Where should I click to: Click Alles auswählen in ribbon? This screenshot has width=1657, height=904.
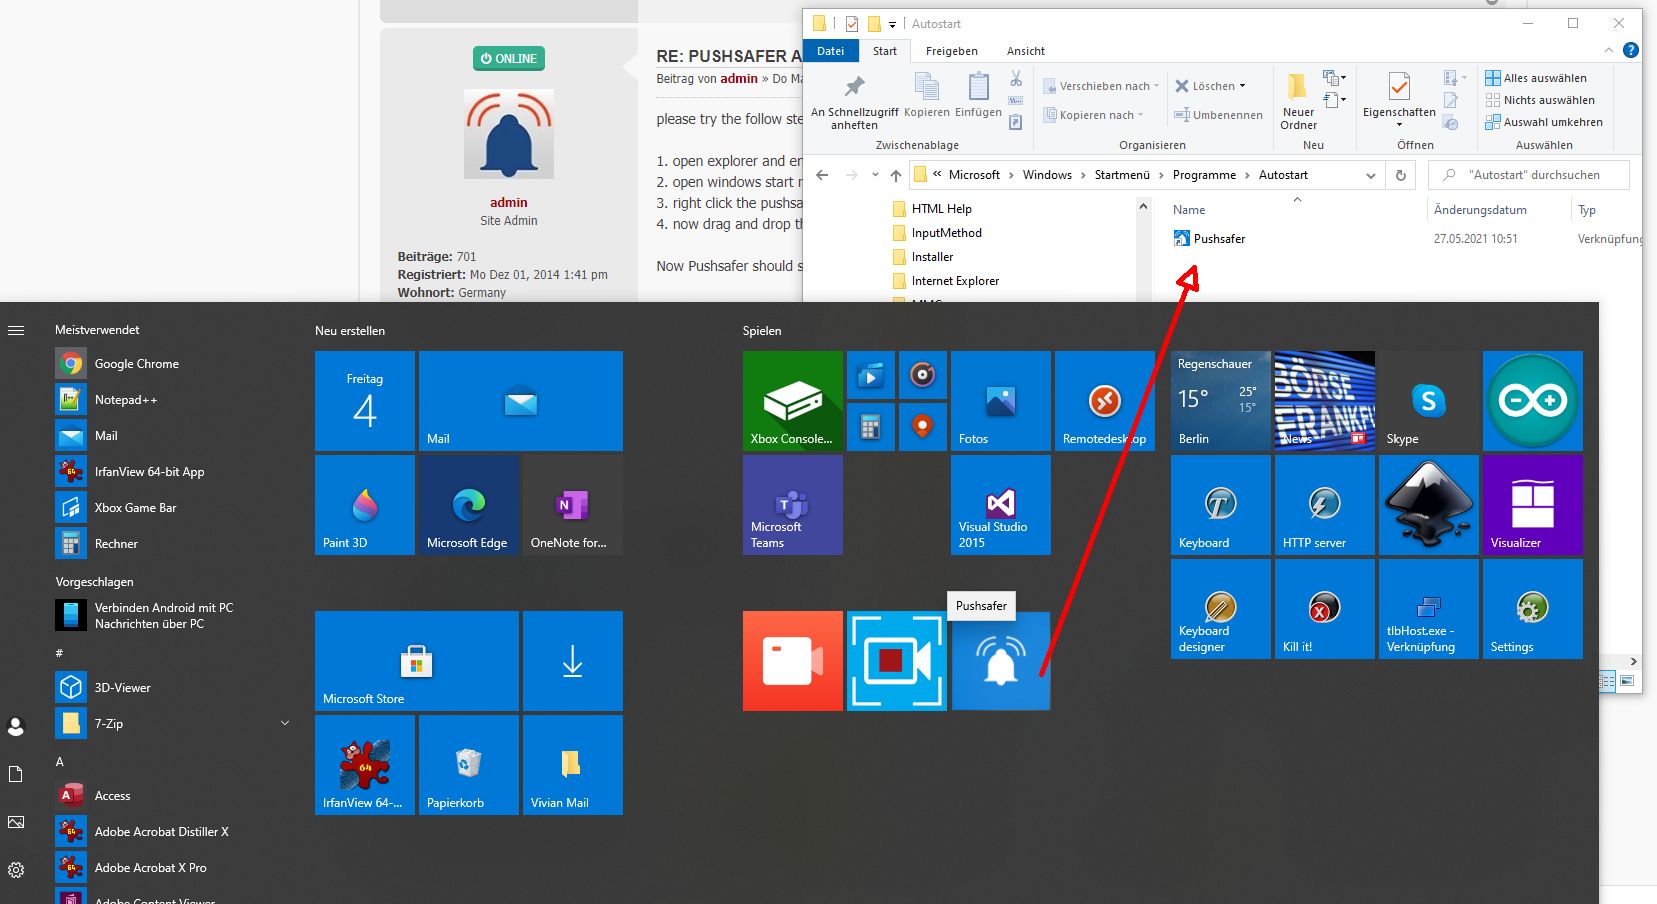1536,78
